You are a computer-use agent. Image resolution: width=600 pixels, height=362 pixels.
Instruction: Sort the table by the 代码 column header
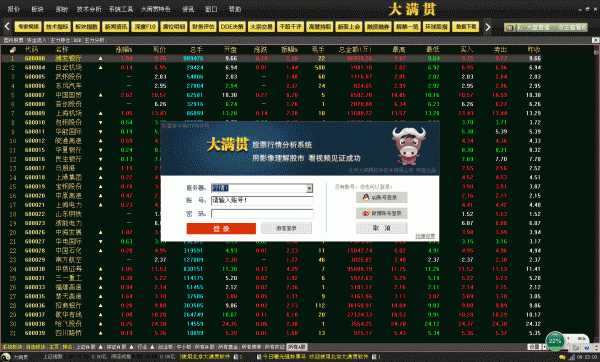31,49
